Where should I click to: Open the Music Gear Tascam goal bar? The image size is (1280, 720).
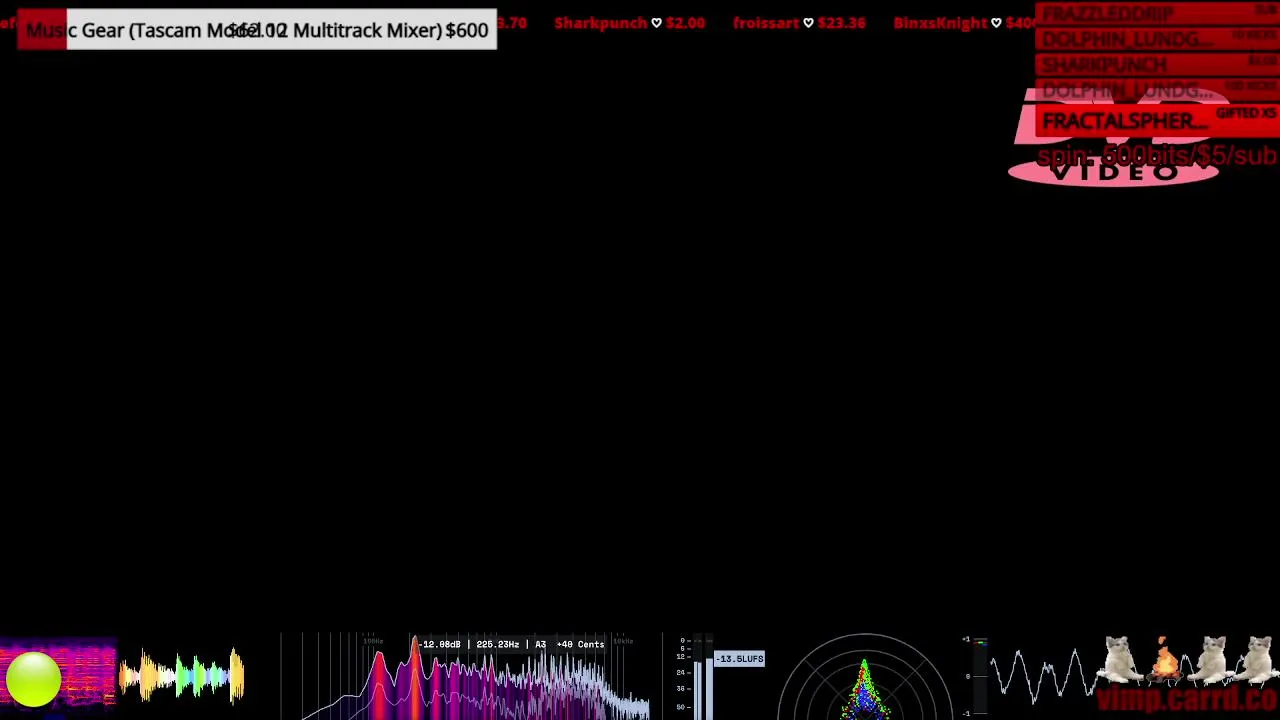[257, 30]
